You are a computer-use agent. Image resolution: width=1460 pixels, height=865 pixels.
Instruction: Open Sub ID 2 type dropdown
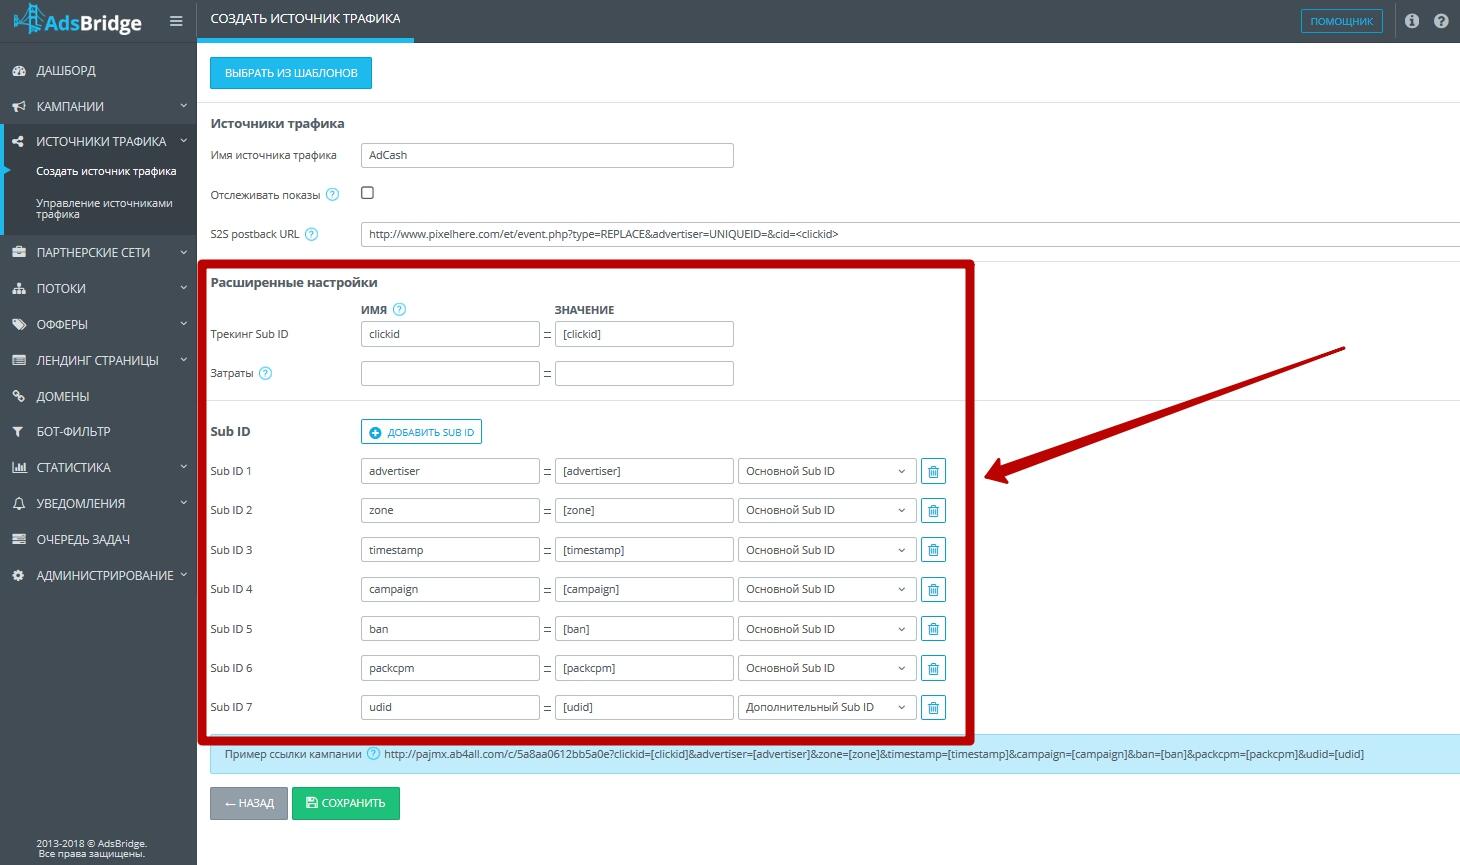point(827,511)
